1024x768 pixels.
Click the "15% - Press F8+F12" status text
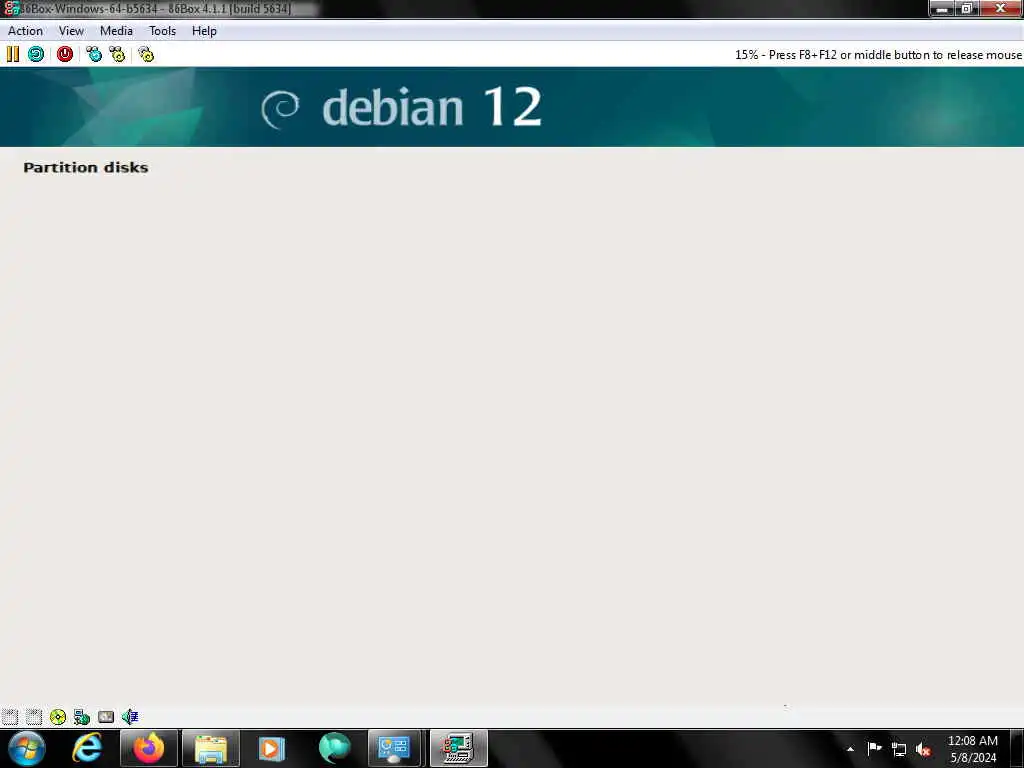(878, 55)
